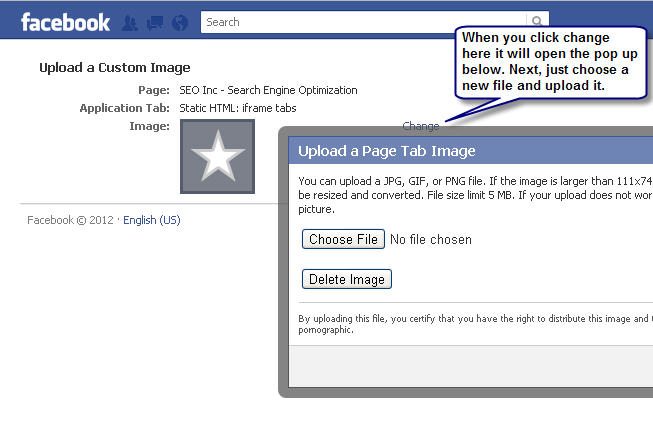Click the 'Image:' label
The width and height of the screenshot is (653, 435).
[150, 126]
